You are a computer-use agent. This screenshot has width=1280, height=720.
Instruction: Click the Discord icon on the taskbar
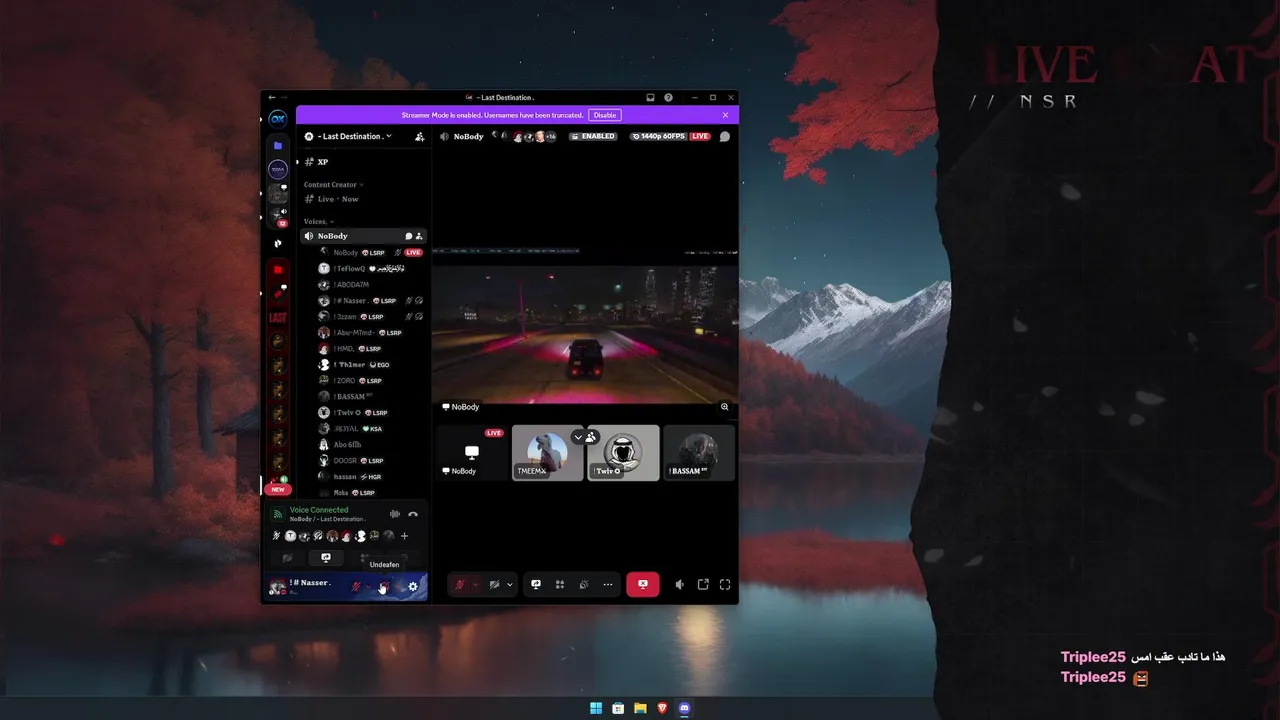point(684,708)
